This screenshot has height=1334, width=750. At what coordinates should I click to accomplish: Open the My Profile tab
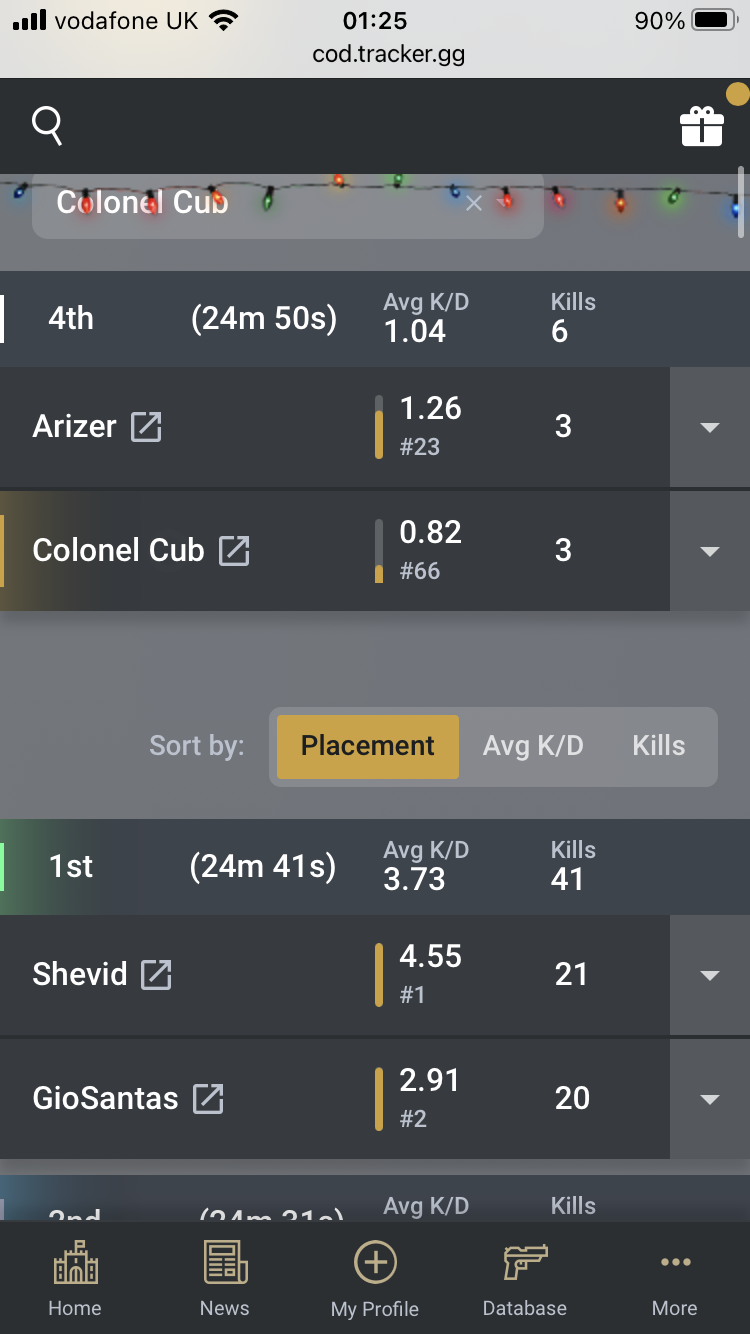[375, 1279]
